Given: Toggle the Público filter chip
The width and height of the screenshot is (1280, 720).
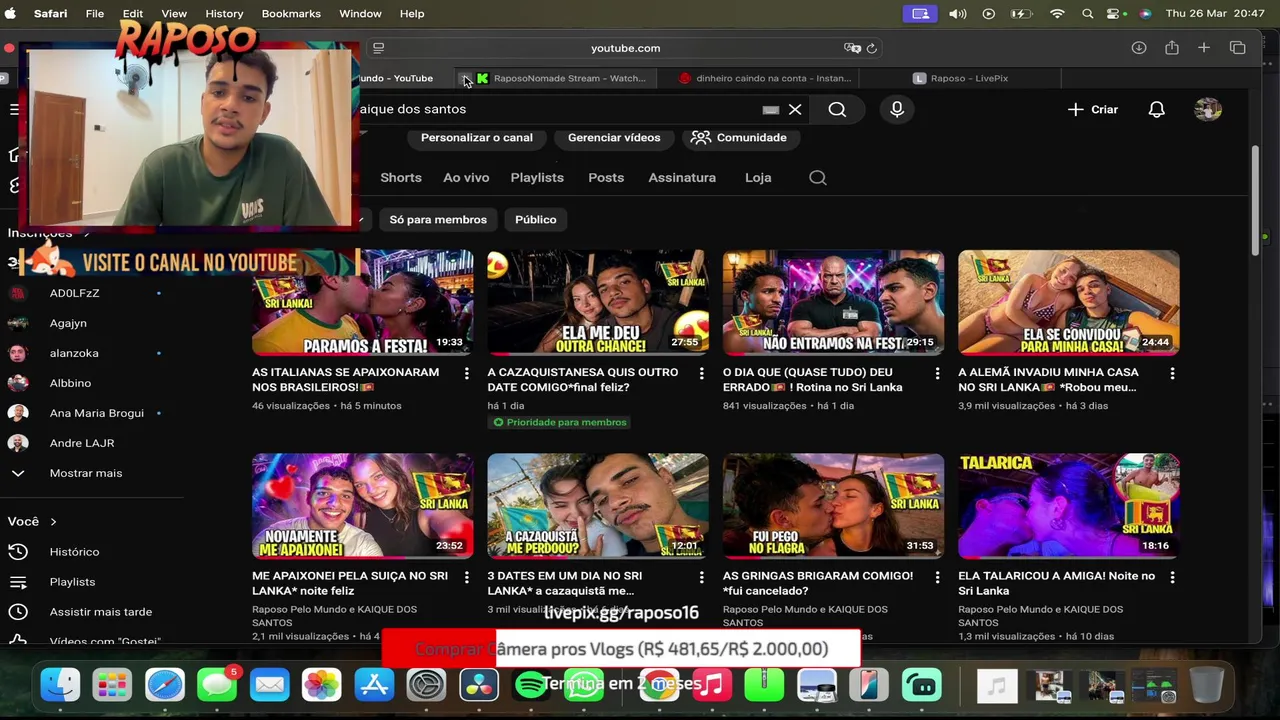Looking at the screenshot, I should pos(536,219).
